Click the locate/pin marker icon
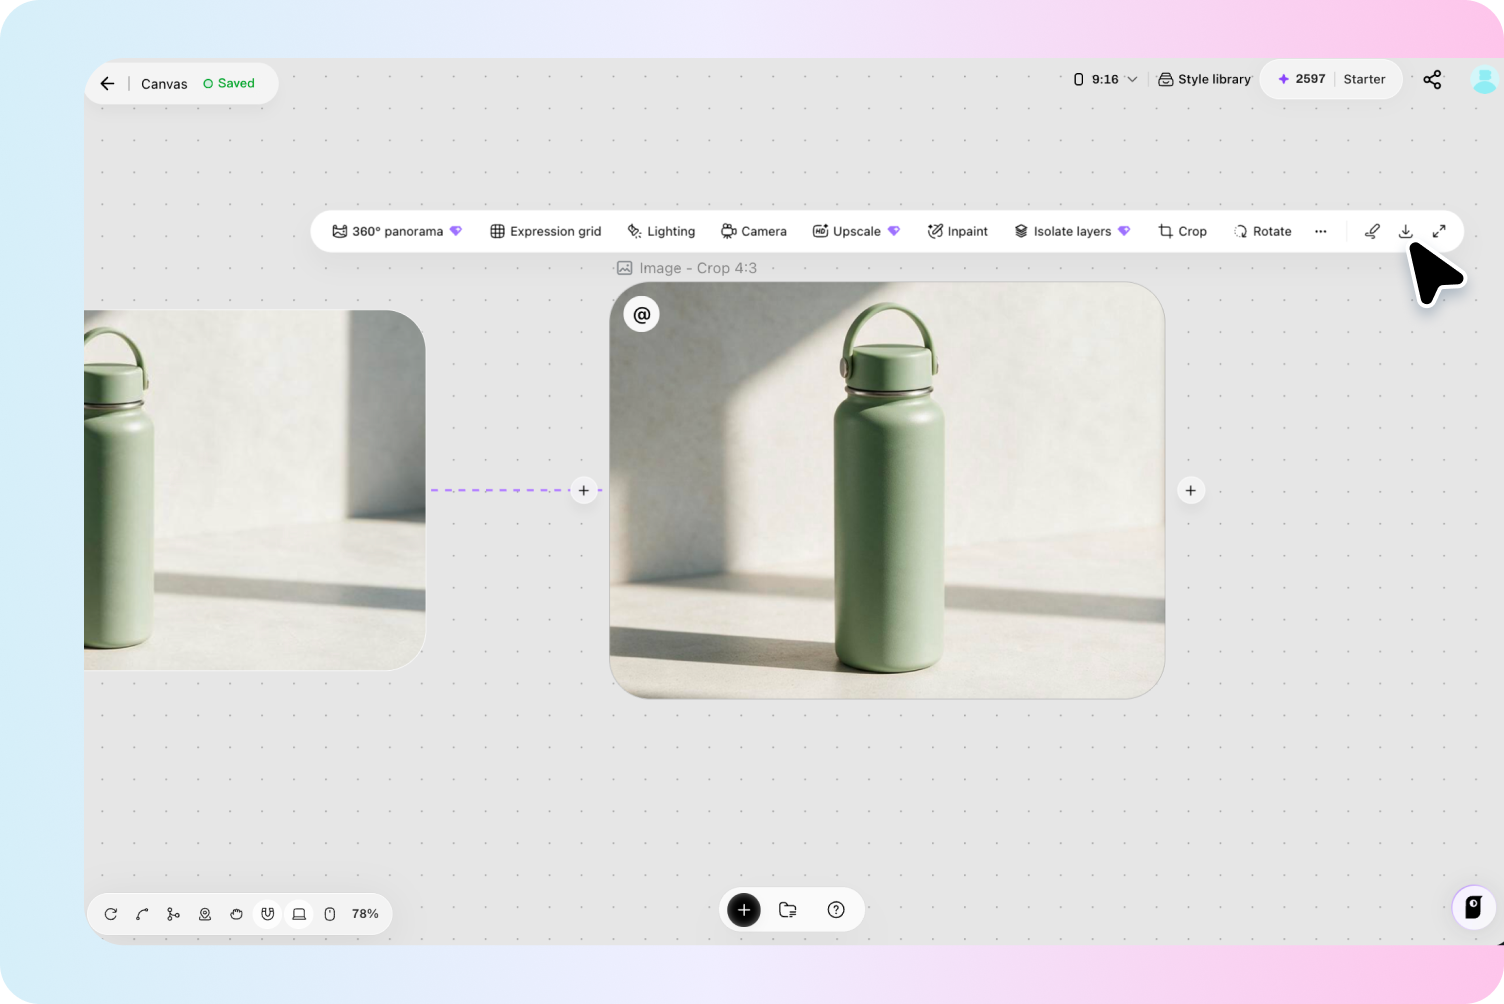This screenshot has height=1004, width=1504. pyautogui.click(x=205, y=914)
